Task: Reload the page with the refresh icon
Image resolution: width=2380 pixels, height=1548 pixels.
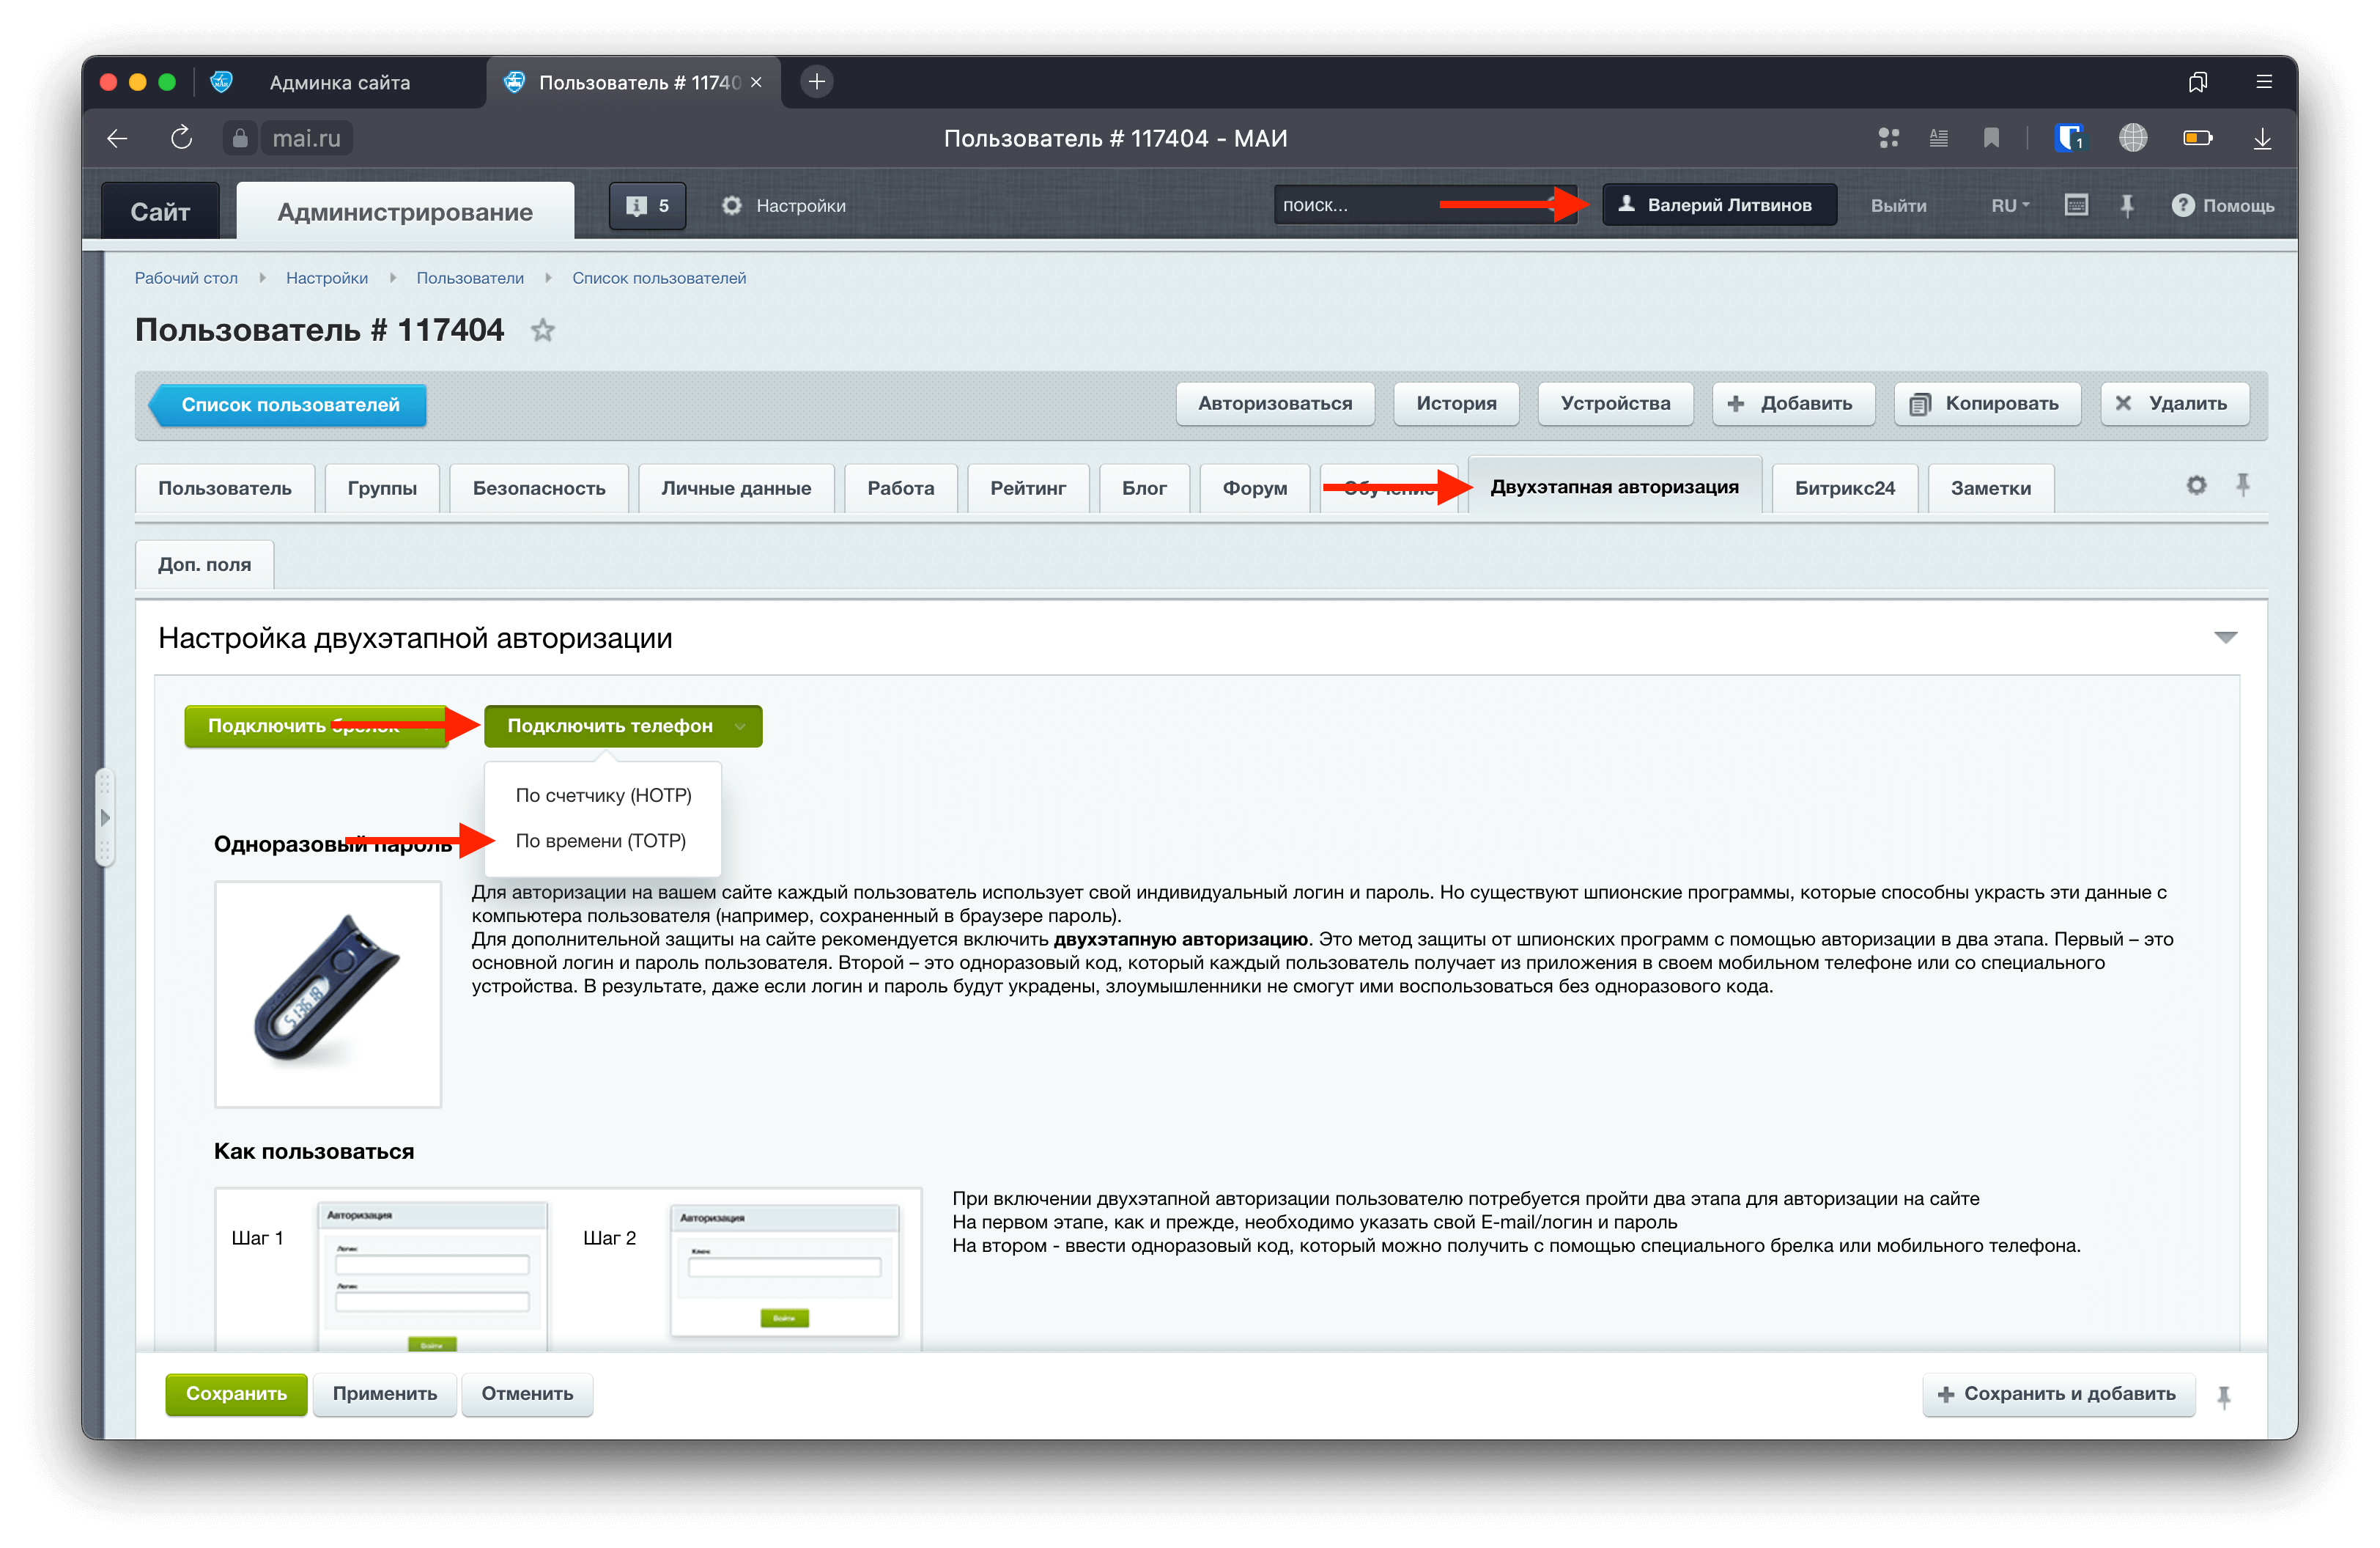Action: [181, 138]
